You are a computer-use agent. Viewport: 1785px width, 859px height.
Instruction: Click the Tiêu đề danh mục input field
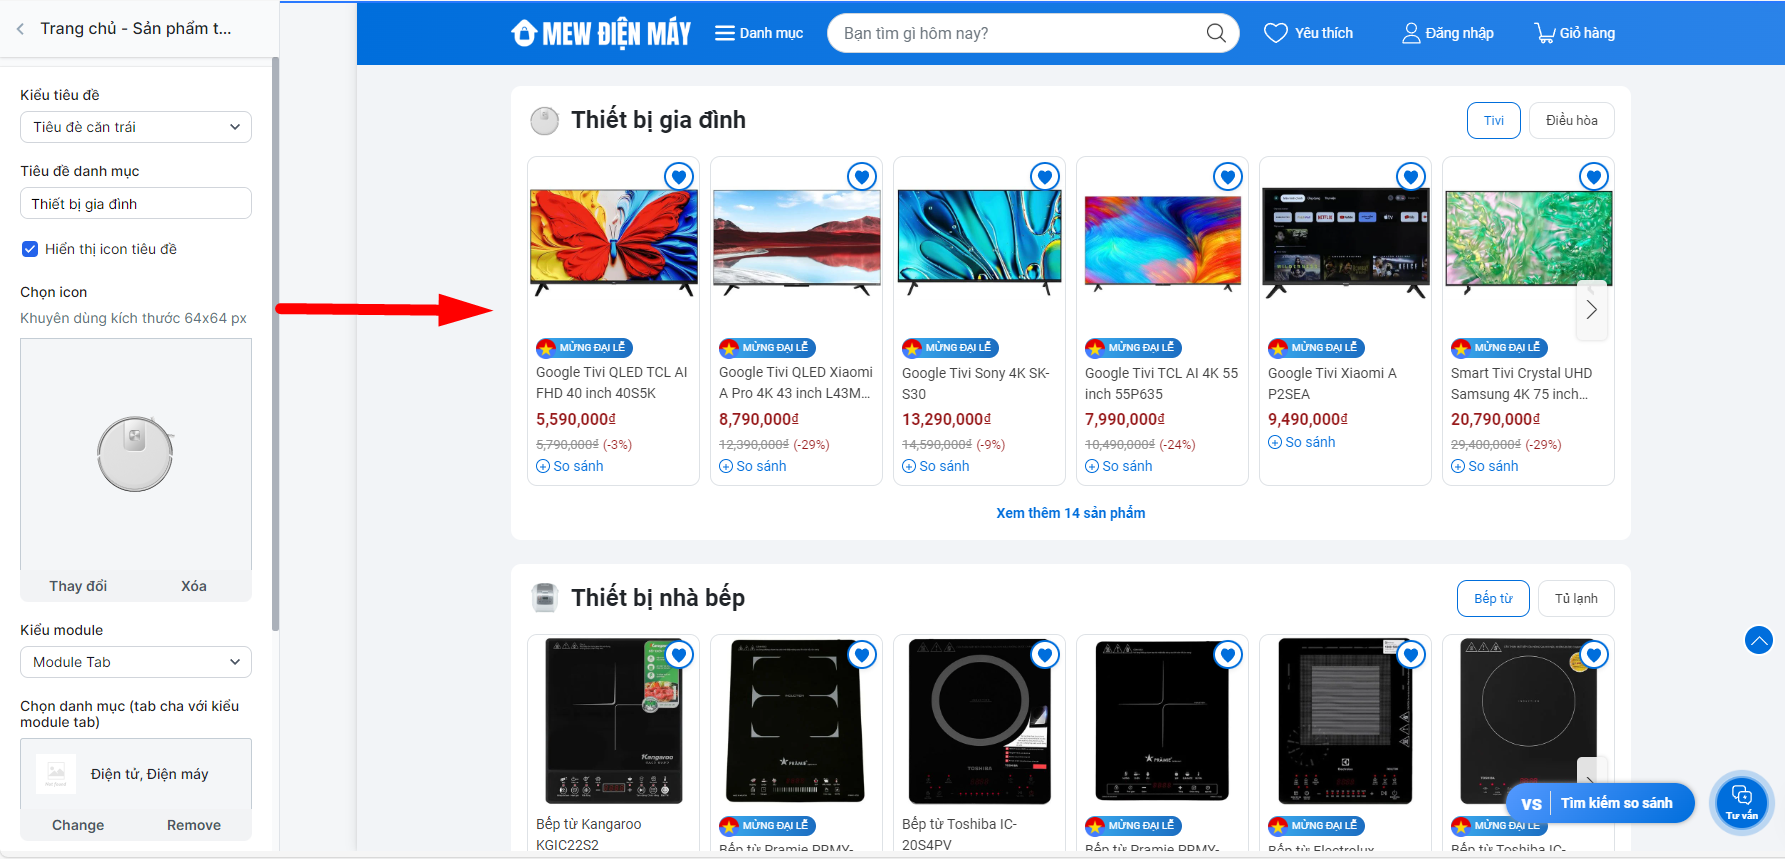[136, 203]
